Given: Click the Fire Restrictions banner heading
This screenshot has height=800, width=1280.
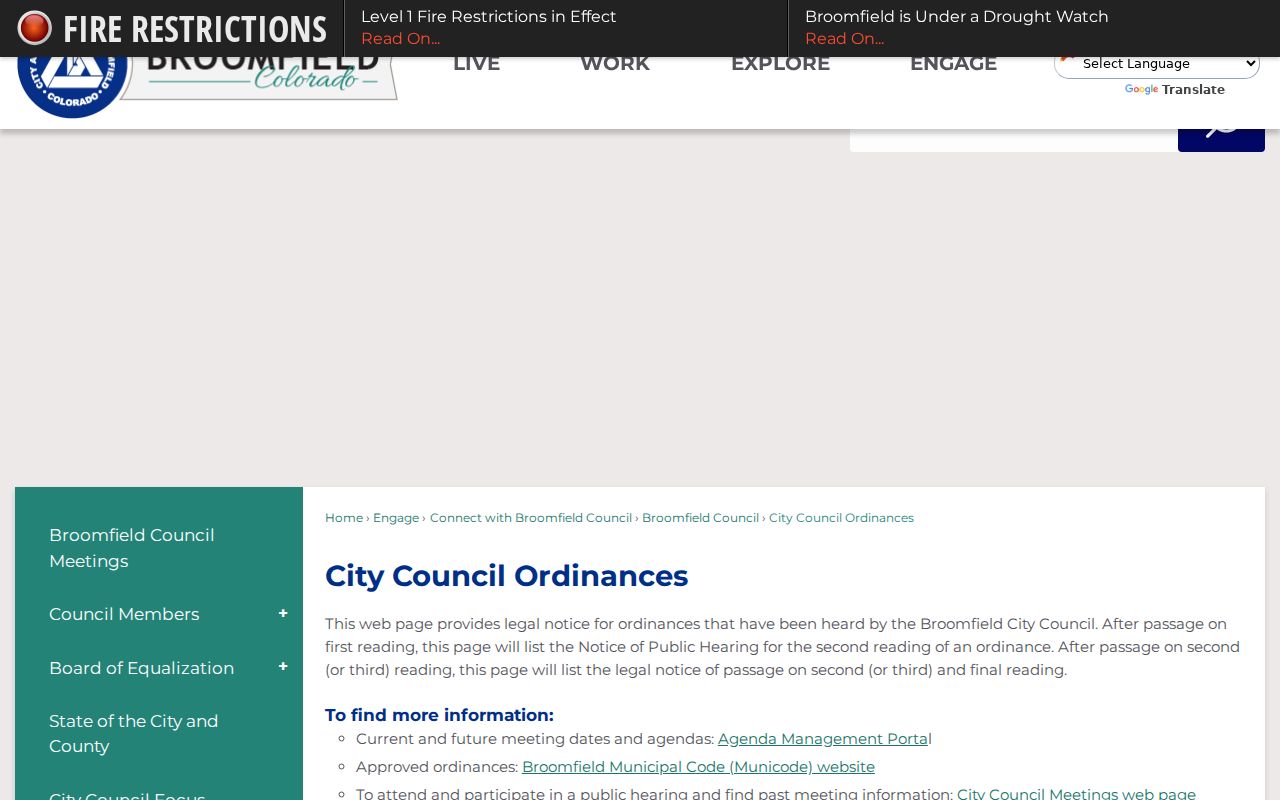Looking at the screenshot, I should pos(195,29).
